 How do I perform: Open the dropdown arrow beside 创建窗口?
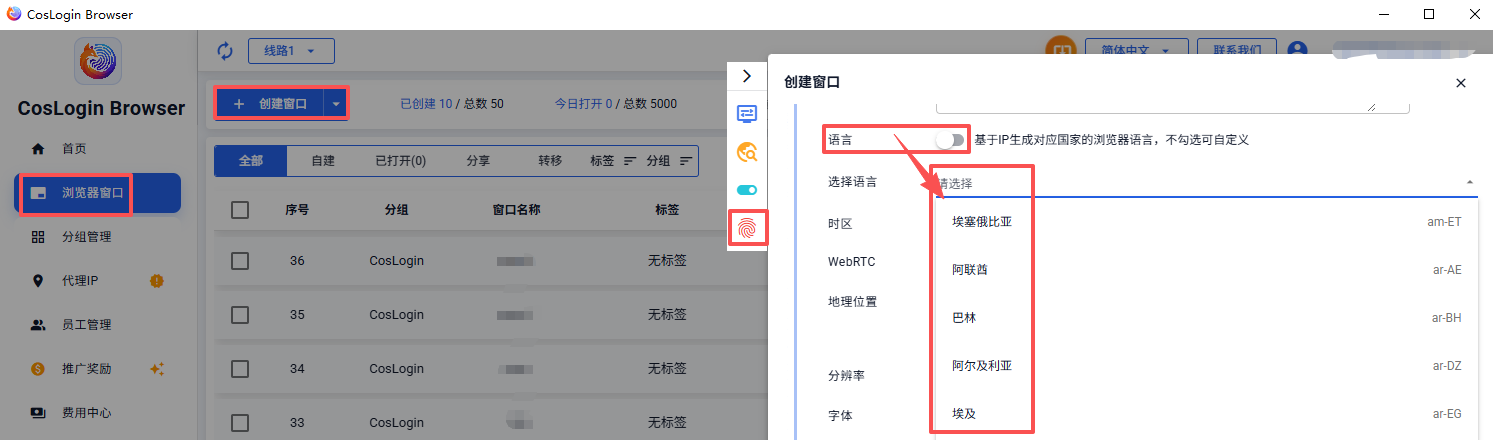click(x=336, y=104)
